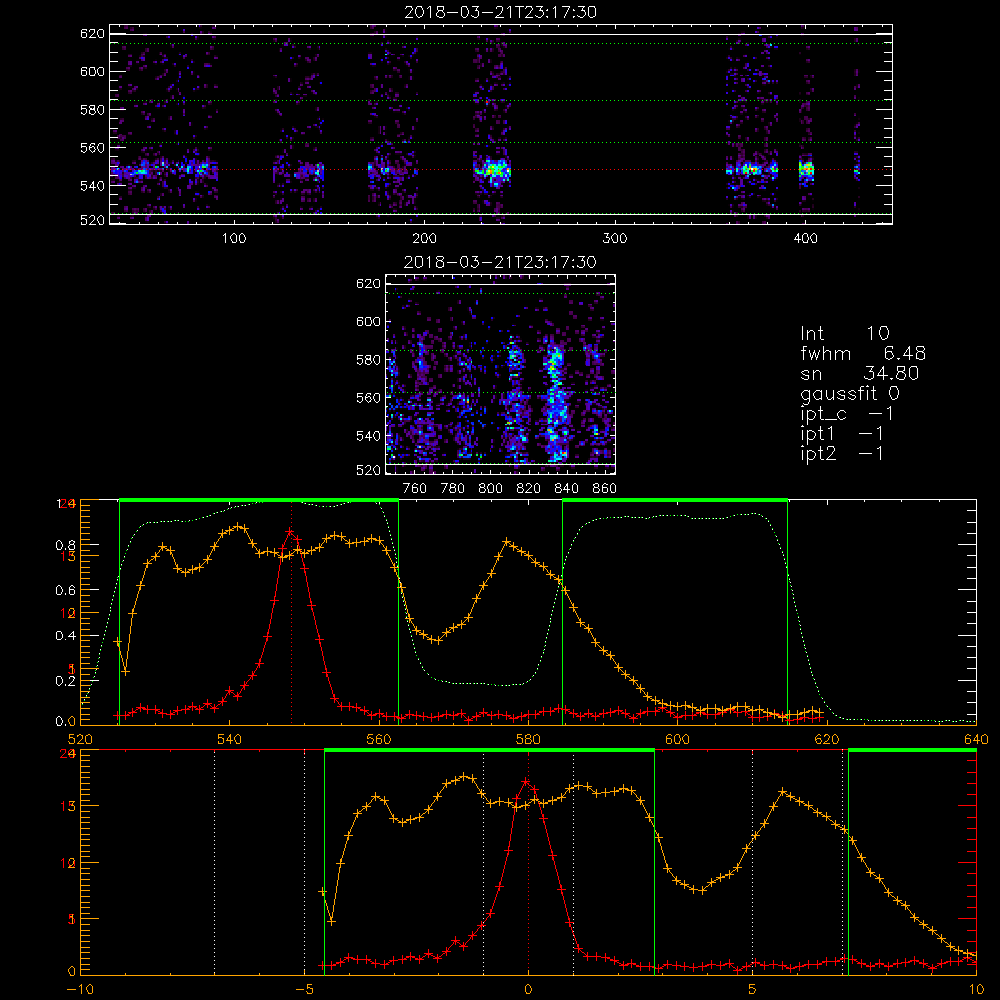Click the 300 label on top spectrogram x-axis
The height and width of the screenshot is (1000, 1000).
[615, 238]
